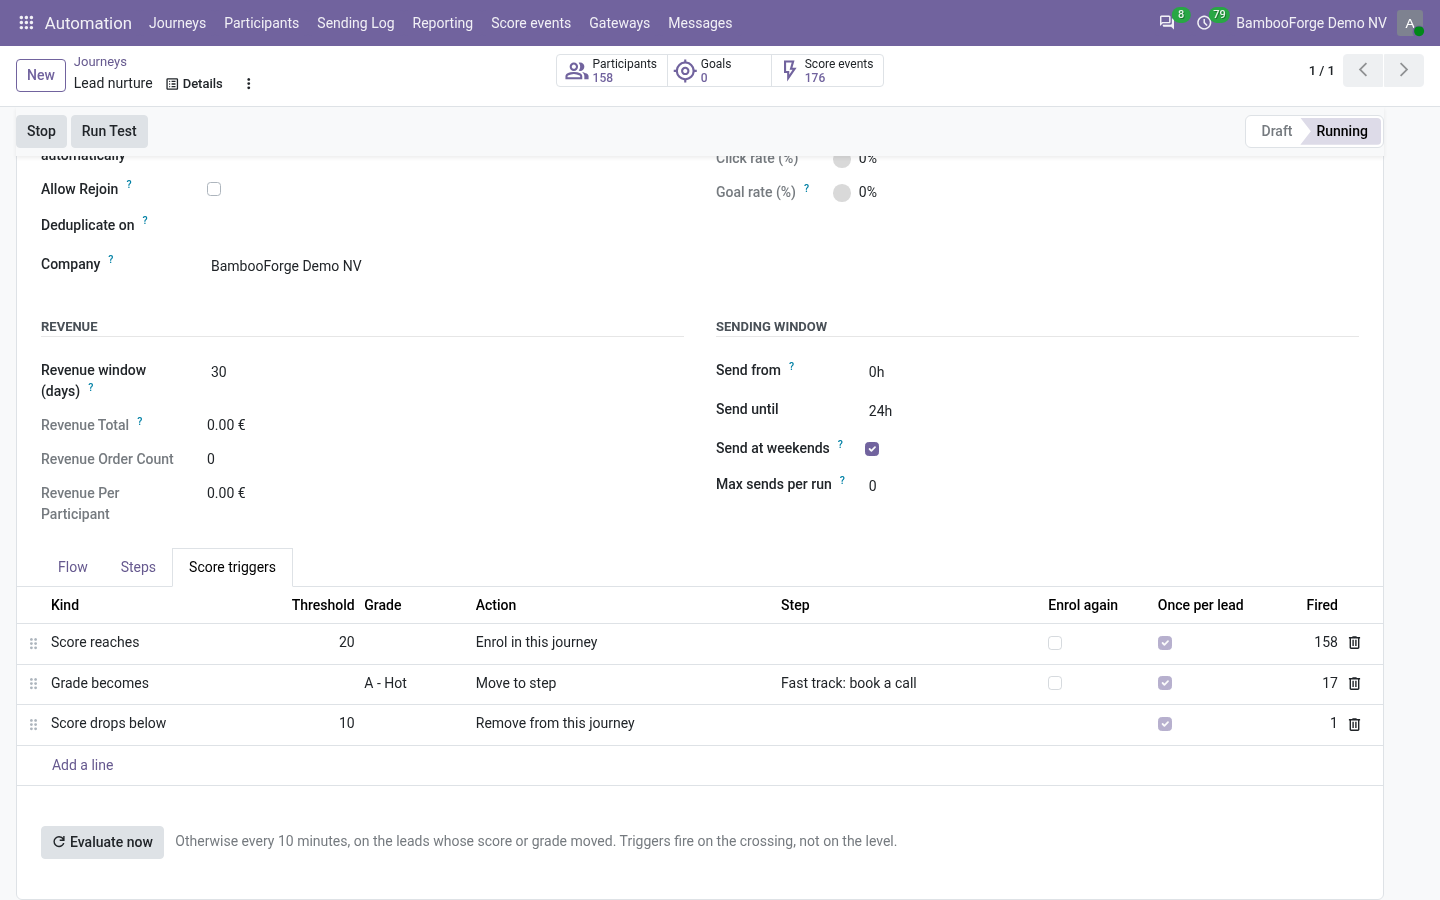1440x900 pixels.
Task: Toggle Once per lead for Score drops below row
Action: 1165,724
